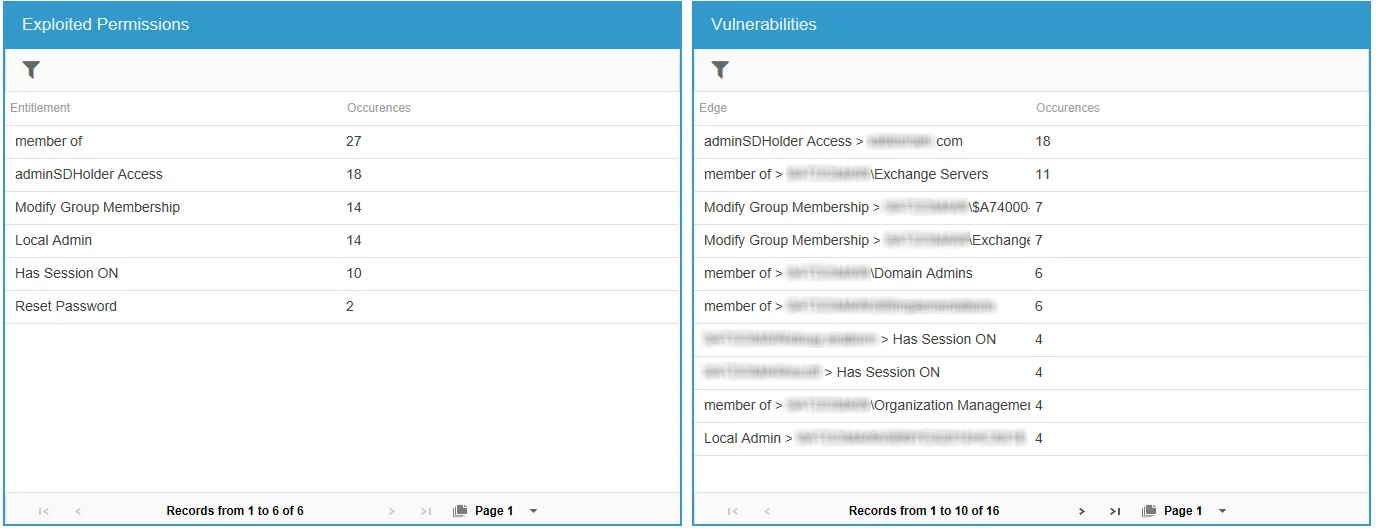Click occurrence count 10 for Has Session ON
Screen dimensions: 1376x528
pos(354,274)
